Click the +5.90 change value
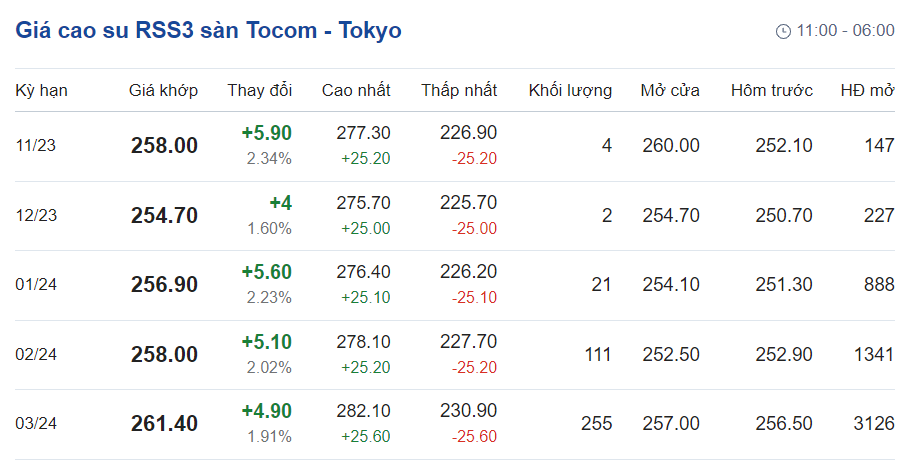 point(266,133)
